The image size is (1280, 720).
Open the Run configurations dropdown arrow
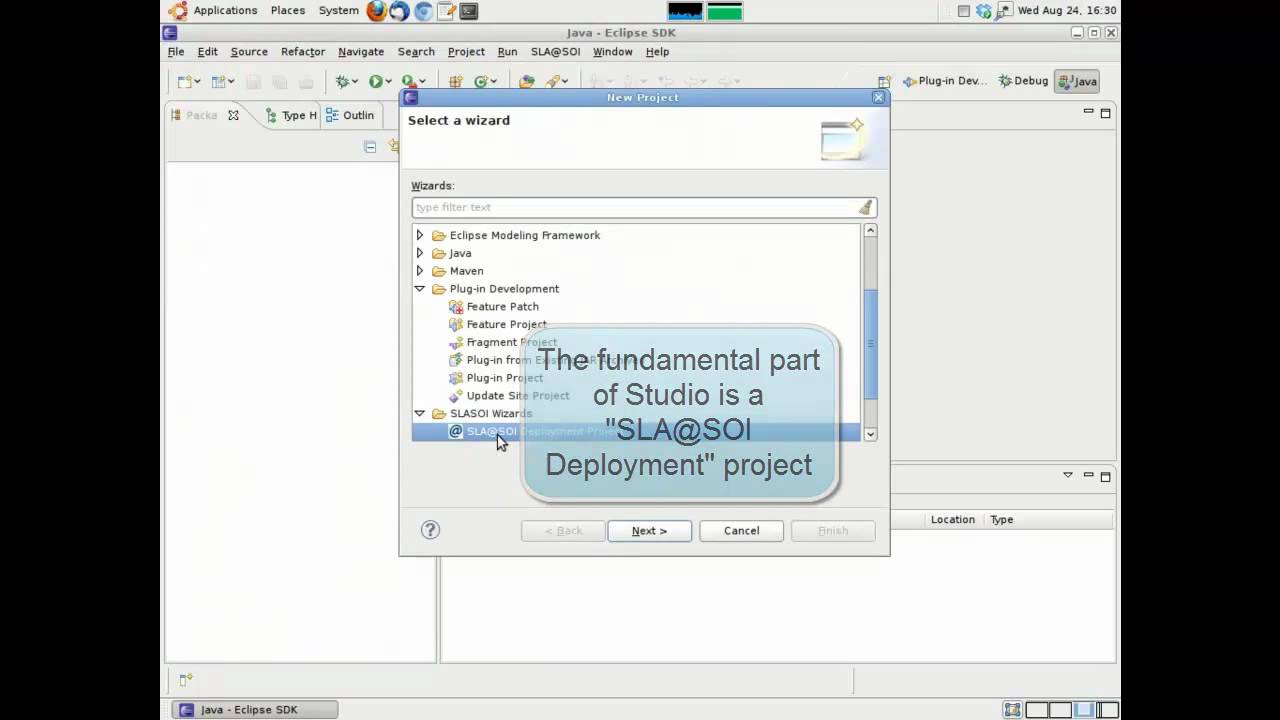click(388, 82)
